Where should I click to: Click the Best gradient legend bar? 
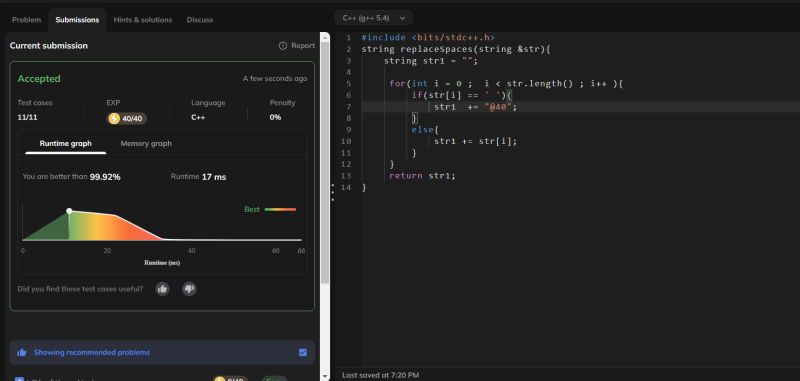click(280, 210)
